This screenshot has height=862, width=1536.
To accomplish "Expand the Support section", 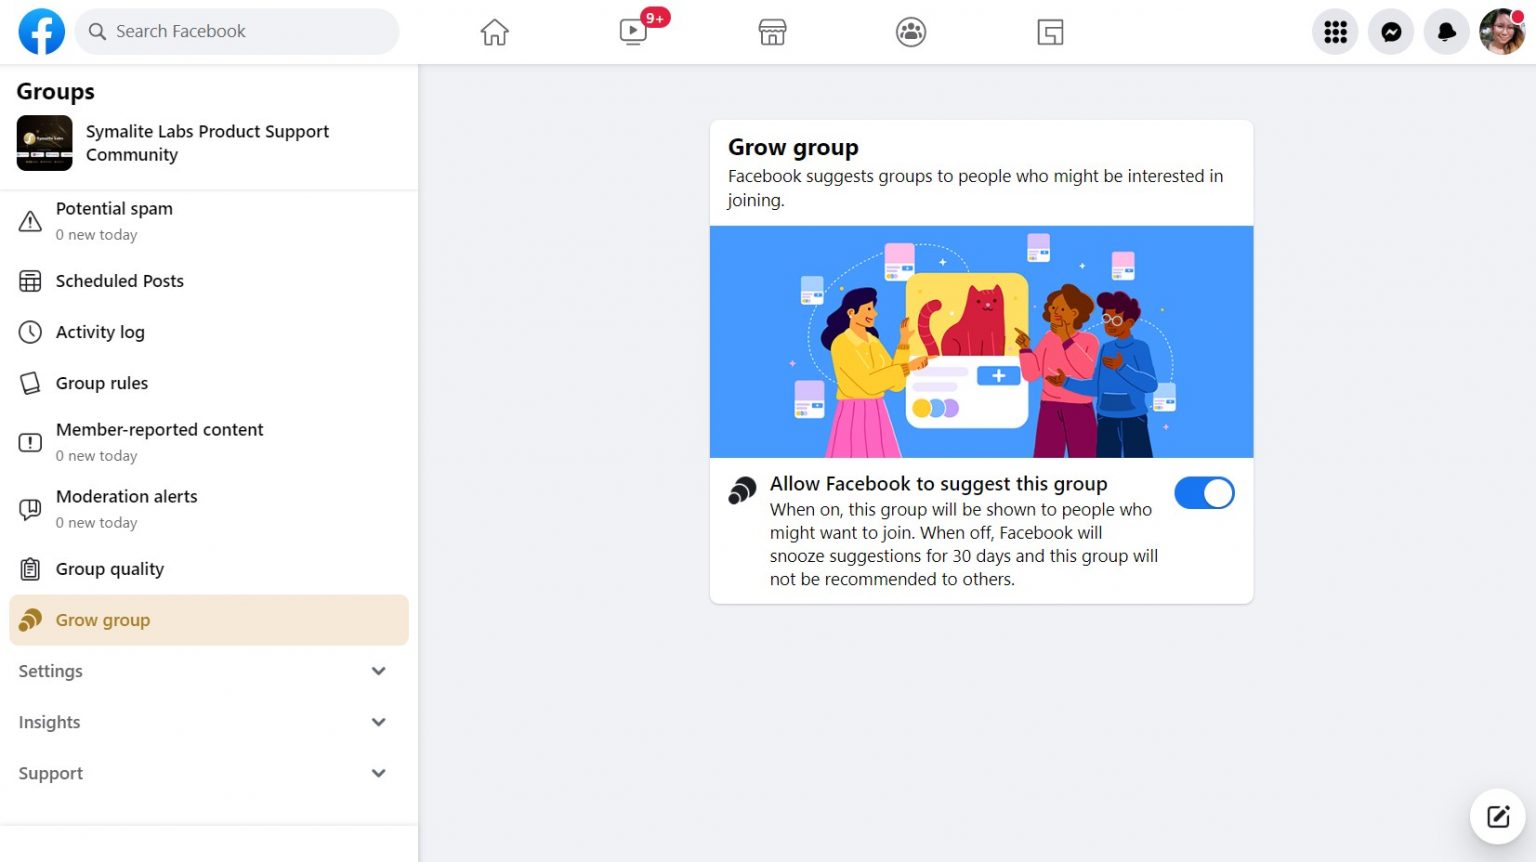I will [205, 773].
